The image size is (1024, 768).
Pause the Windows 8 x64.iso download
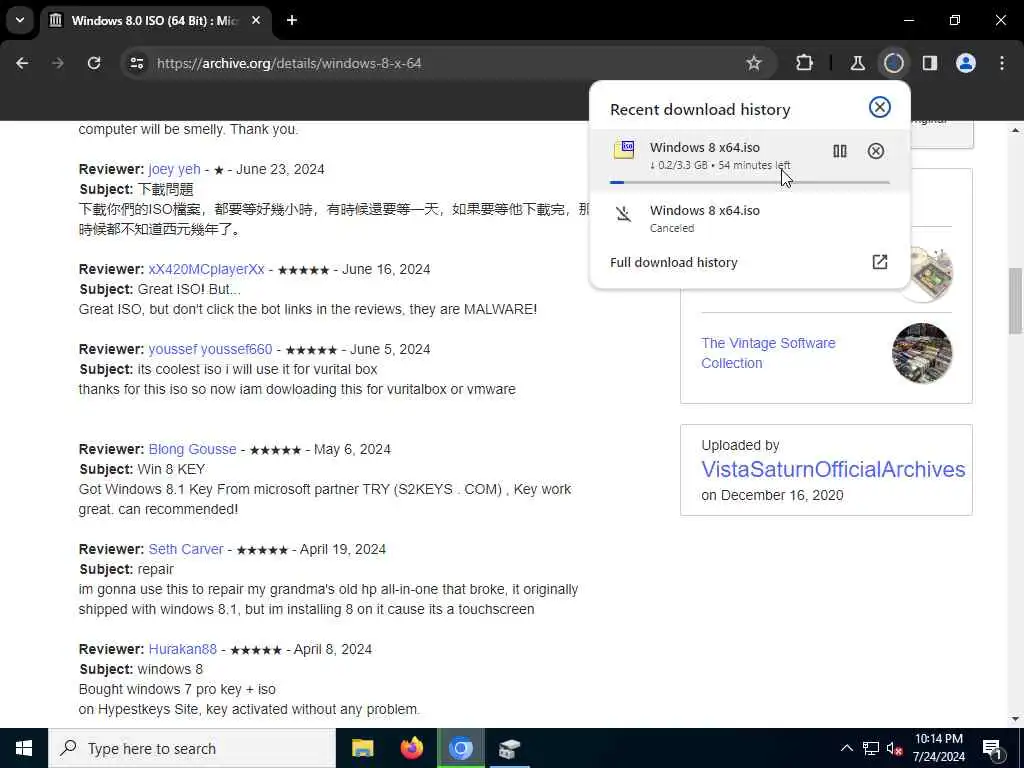point(840,152)
